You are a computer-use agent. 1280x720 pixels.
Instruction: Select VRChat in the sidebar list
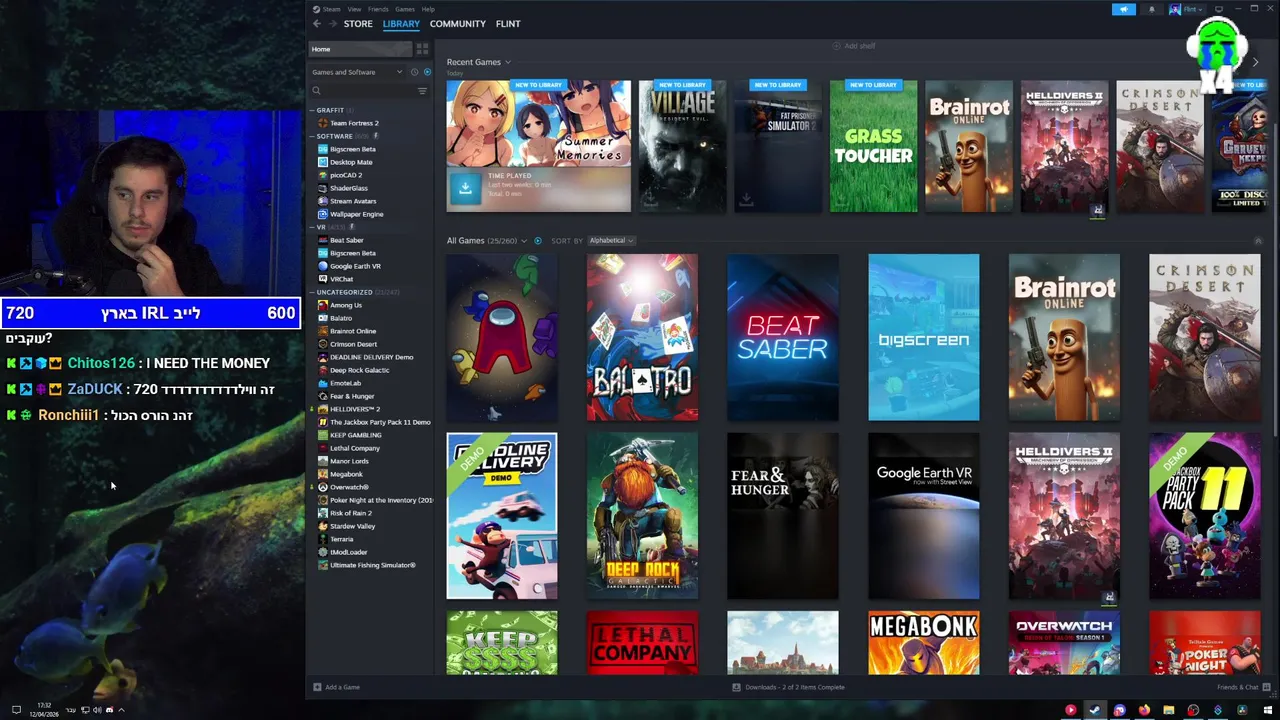pyautogui.click(x=341, y=279)
